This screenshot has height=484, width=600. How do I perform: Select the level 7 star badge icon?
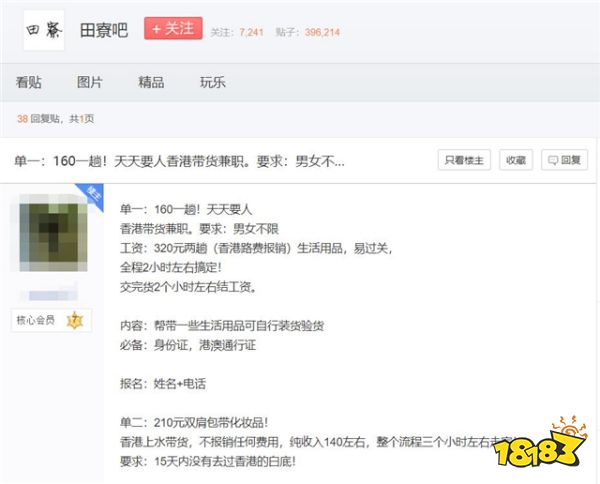point(75,320)
